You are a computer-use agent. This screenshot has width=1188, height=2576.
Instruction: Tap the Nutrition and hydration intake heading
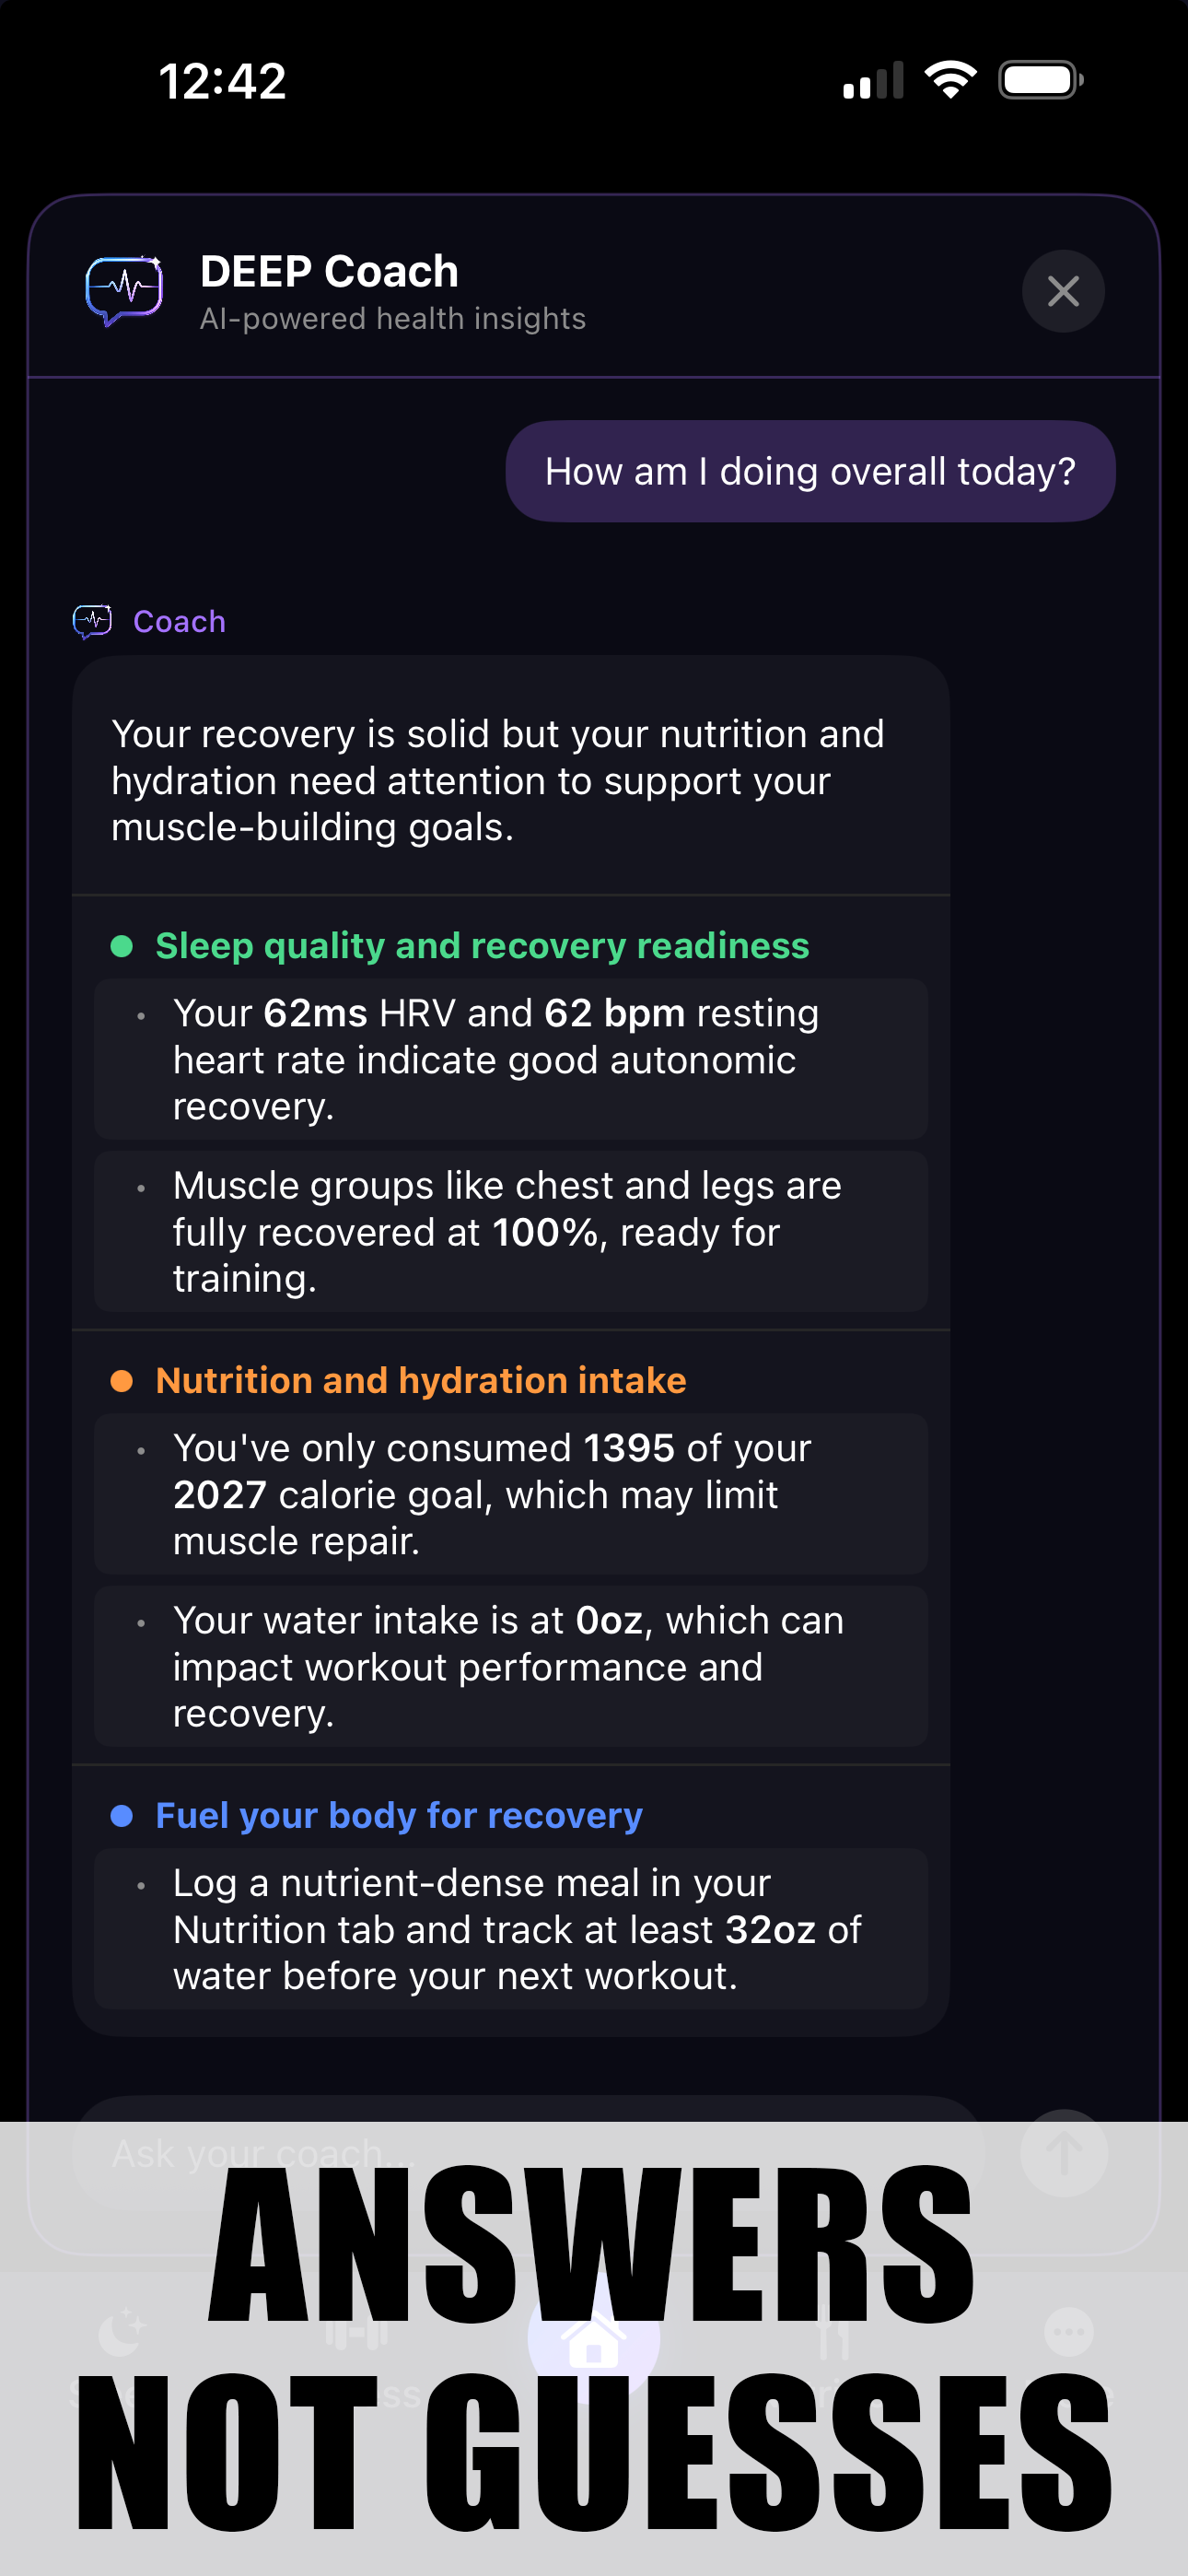[x=421, y=1380]
